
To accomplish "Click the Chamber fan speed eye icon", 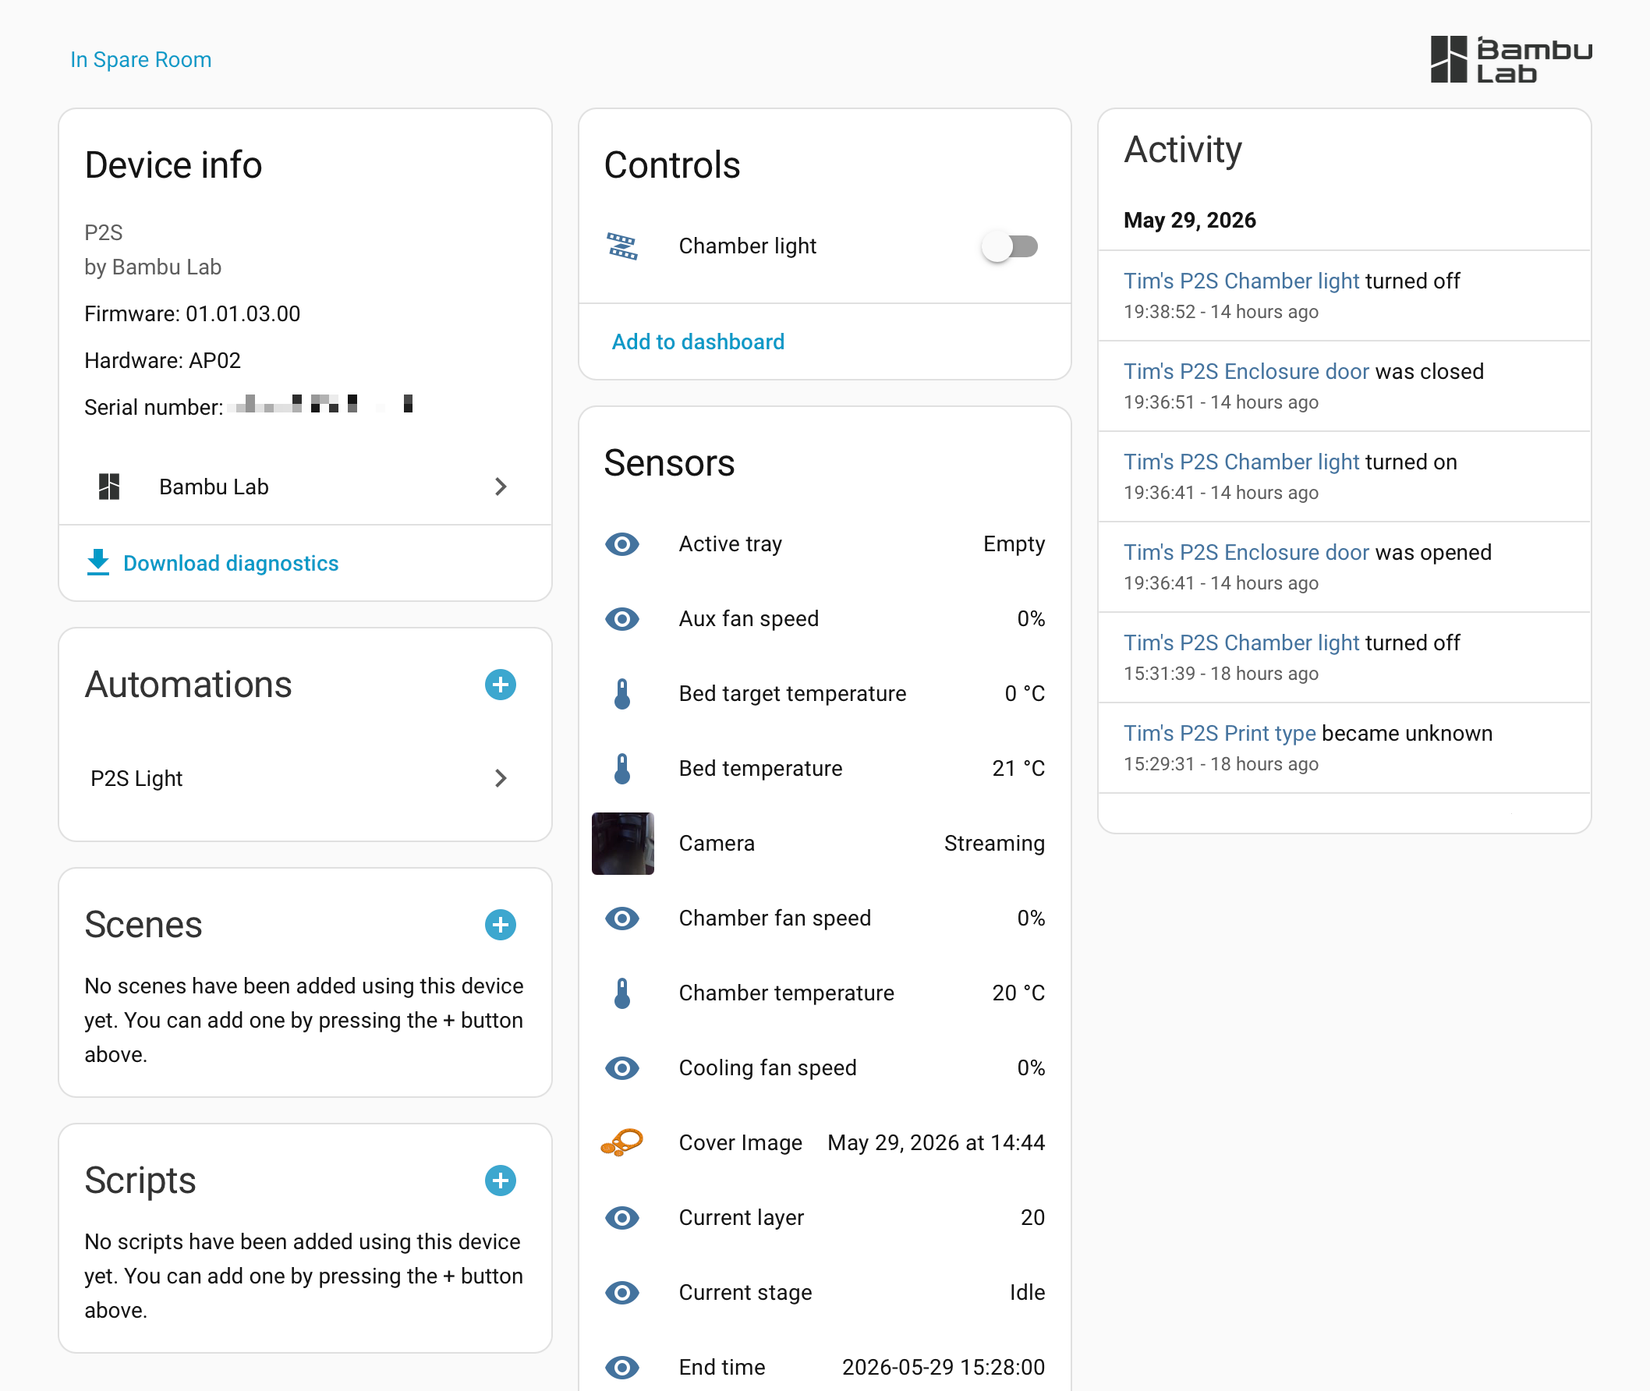I will [x=622, y=918].
